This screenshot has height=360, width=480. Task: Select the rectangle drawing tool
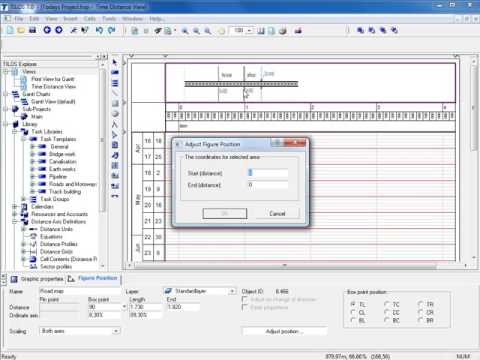115,104
